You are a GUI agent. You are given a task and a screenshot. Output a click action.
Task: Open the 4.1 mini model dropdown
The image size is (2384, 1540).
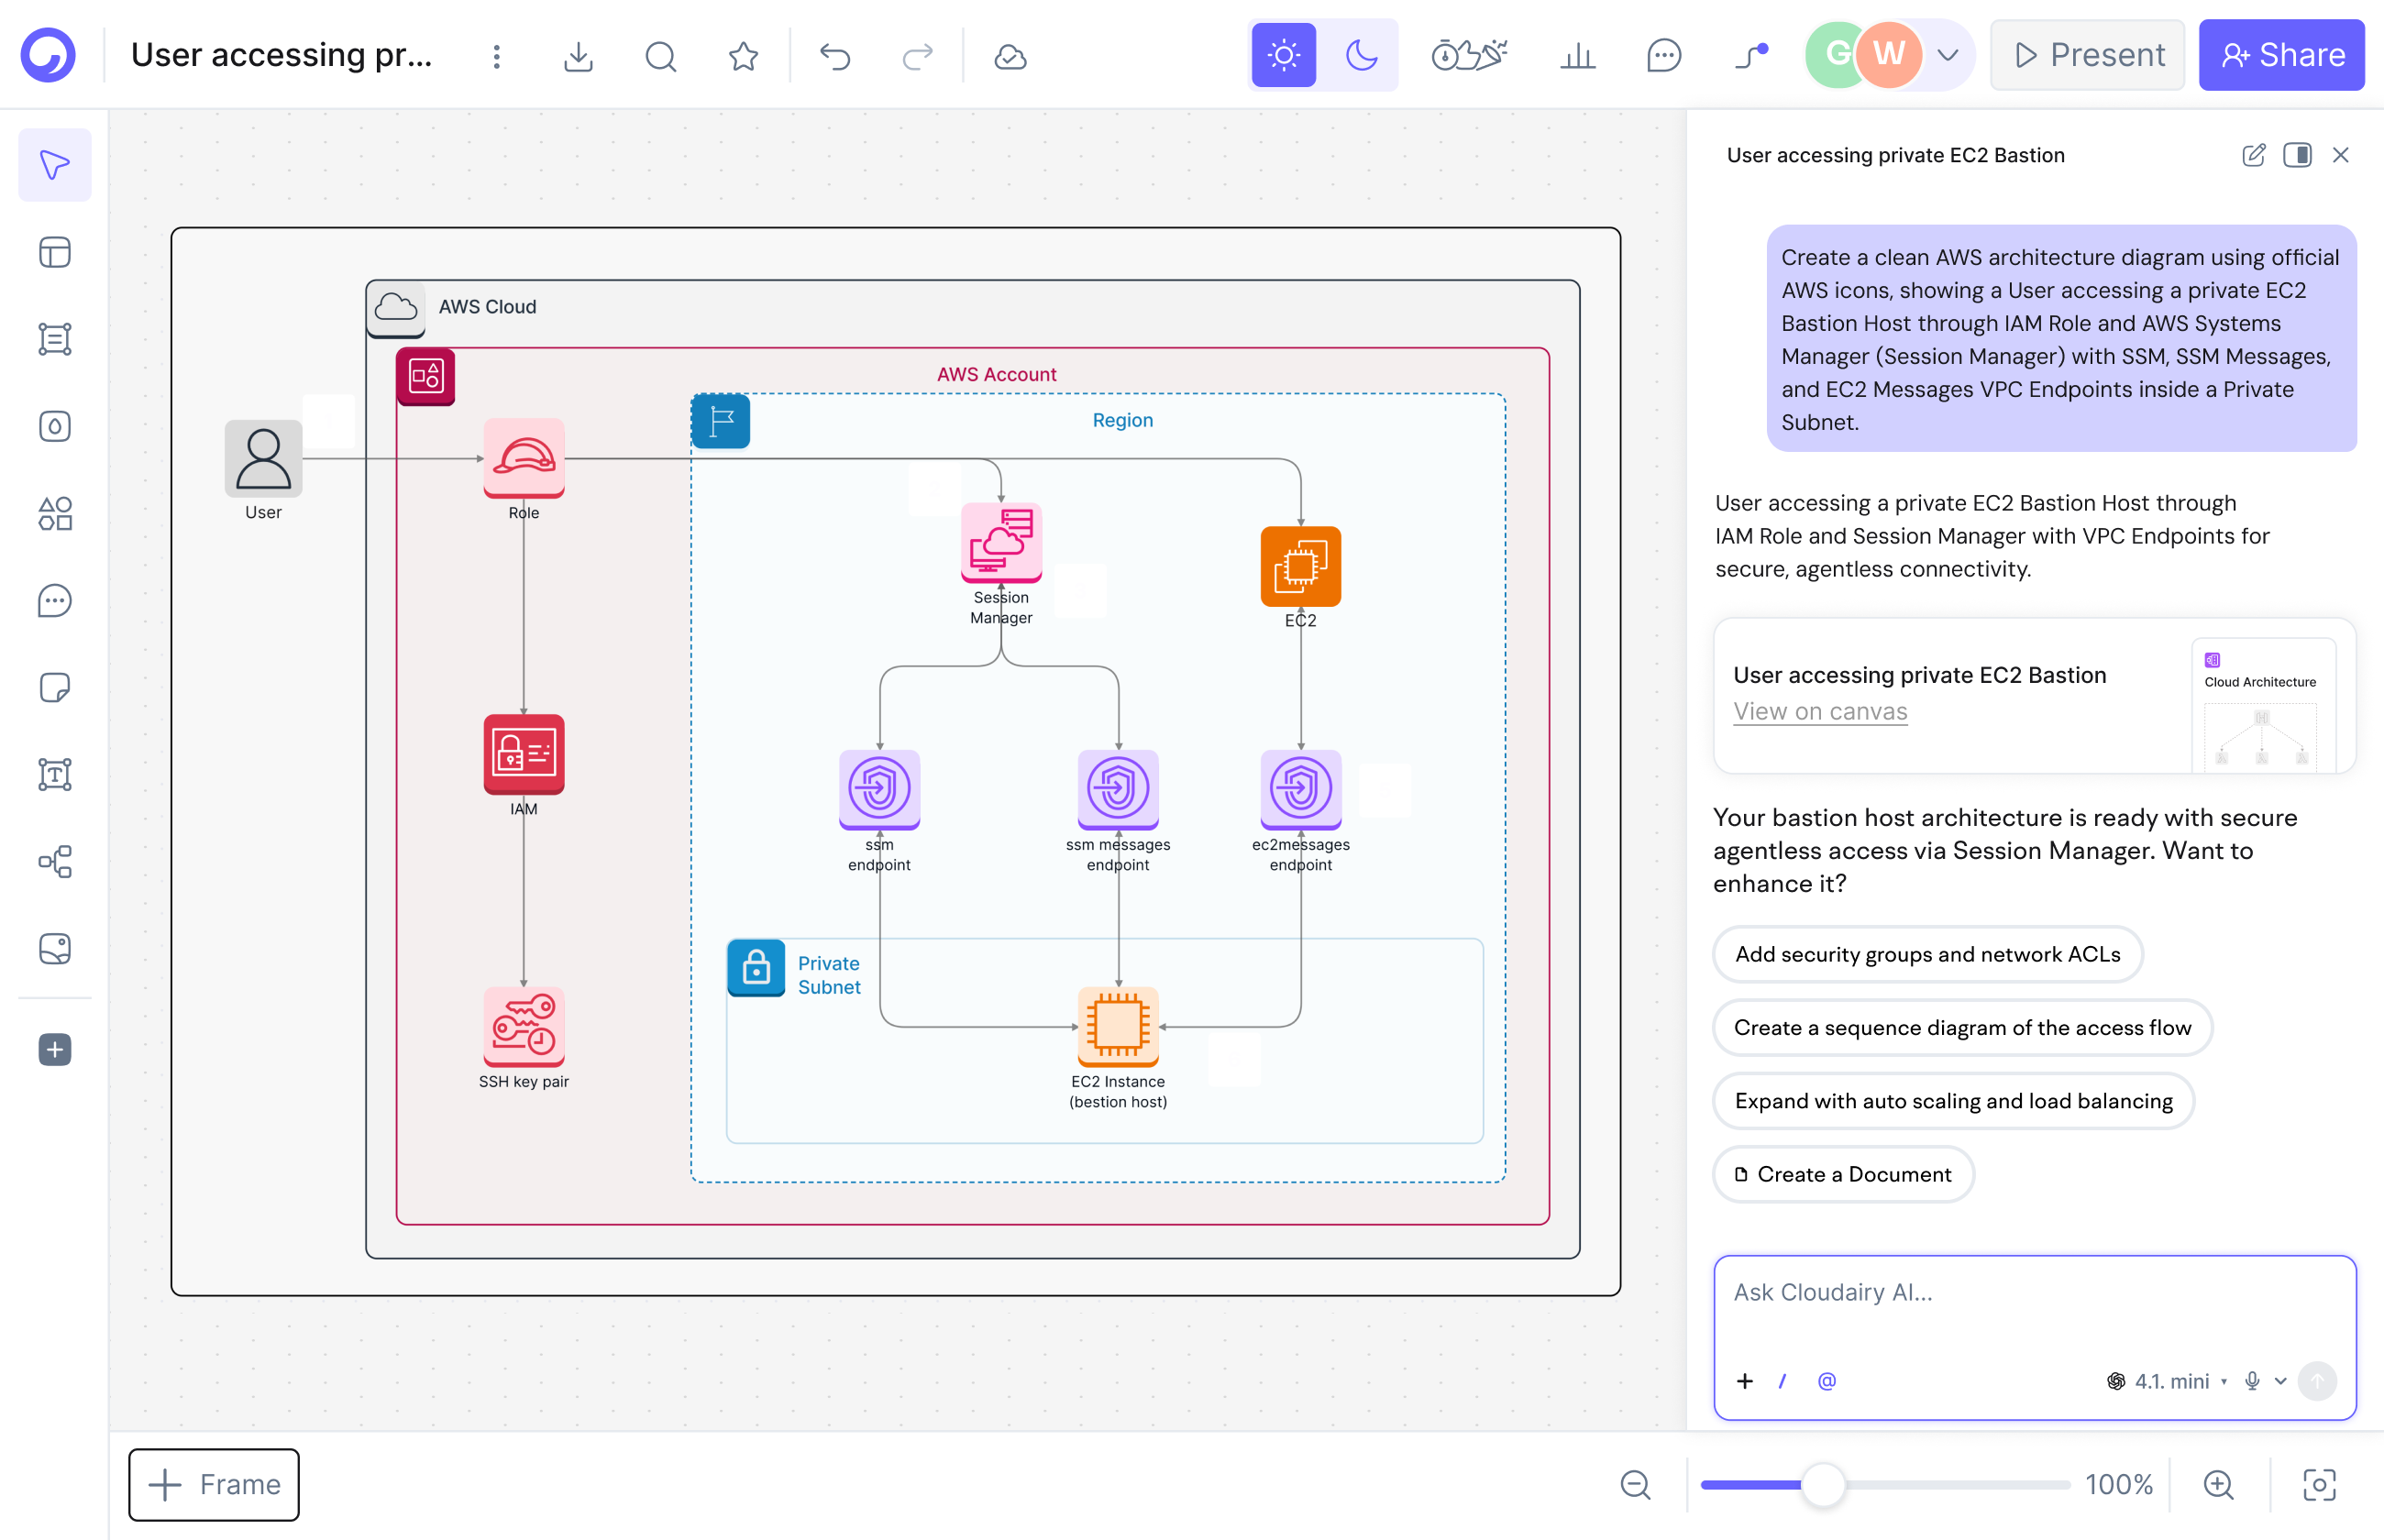coord(2166,1381)
